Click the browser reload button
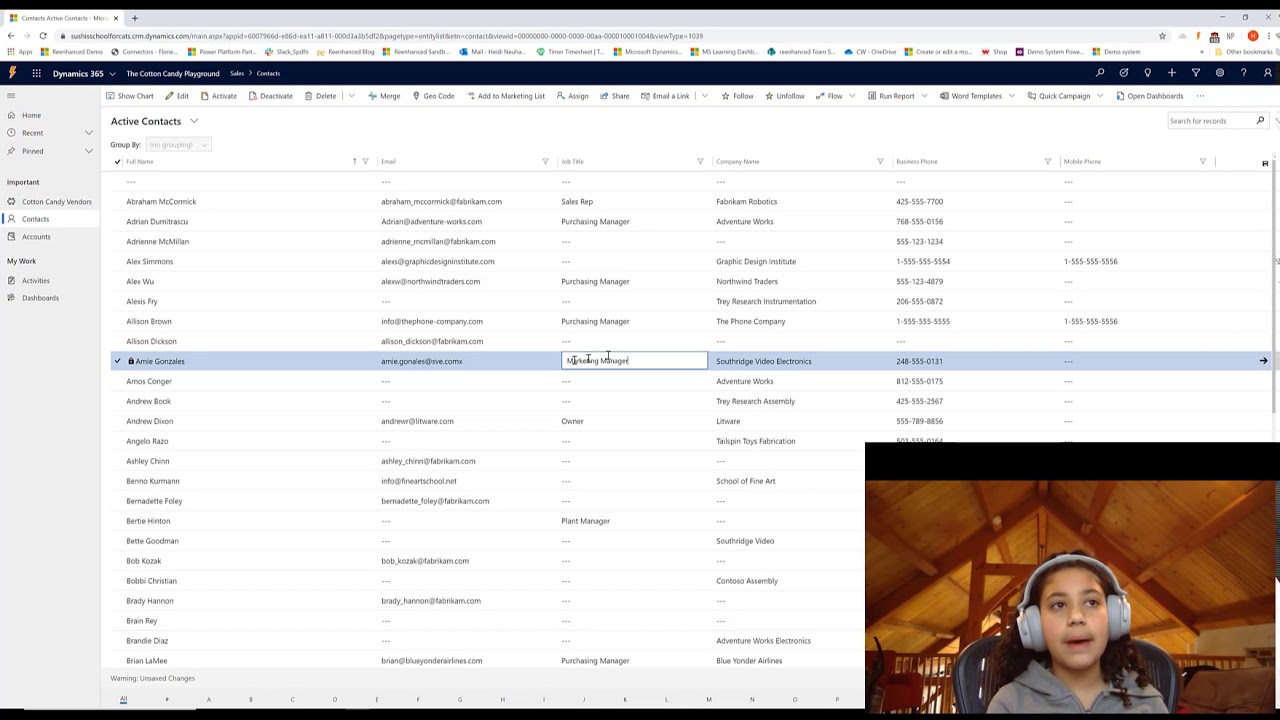The image size is (1280, 720). click(43, 36)
